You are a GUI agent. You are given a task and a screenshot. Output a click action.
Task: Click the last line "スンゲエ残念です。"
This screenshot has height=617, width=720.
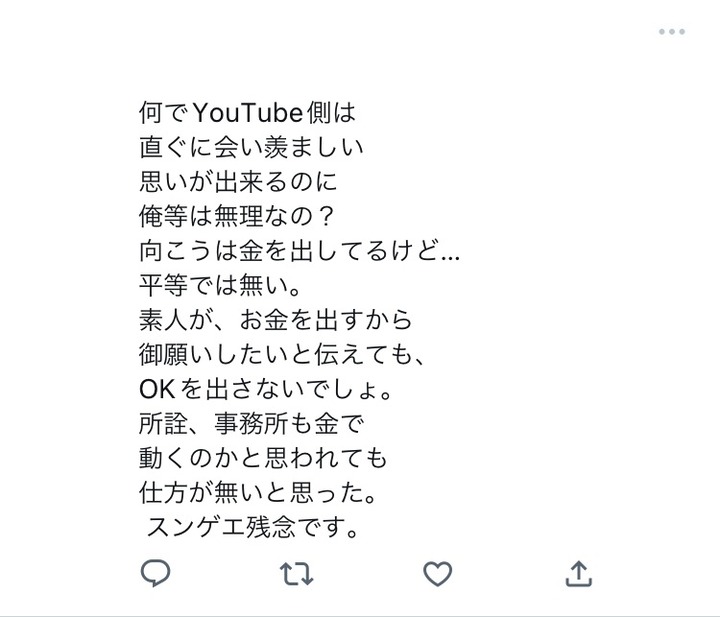point(253,526)
